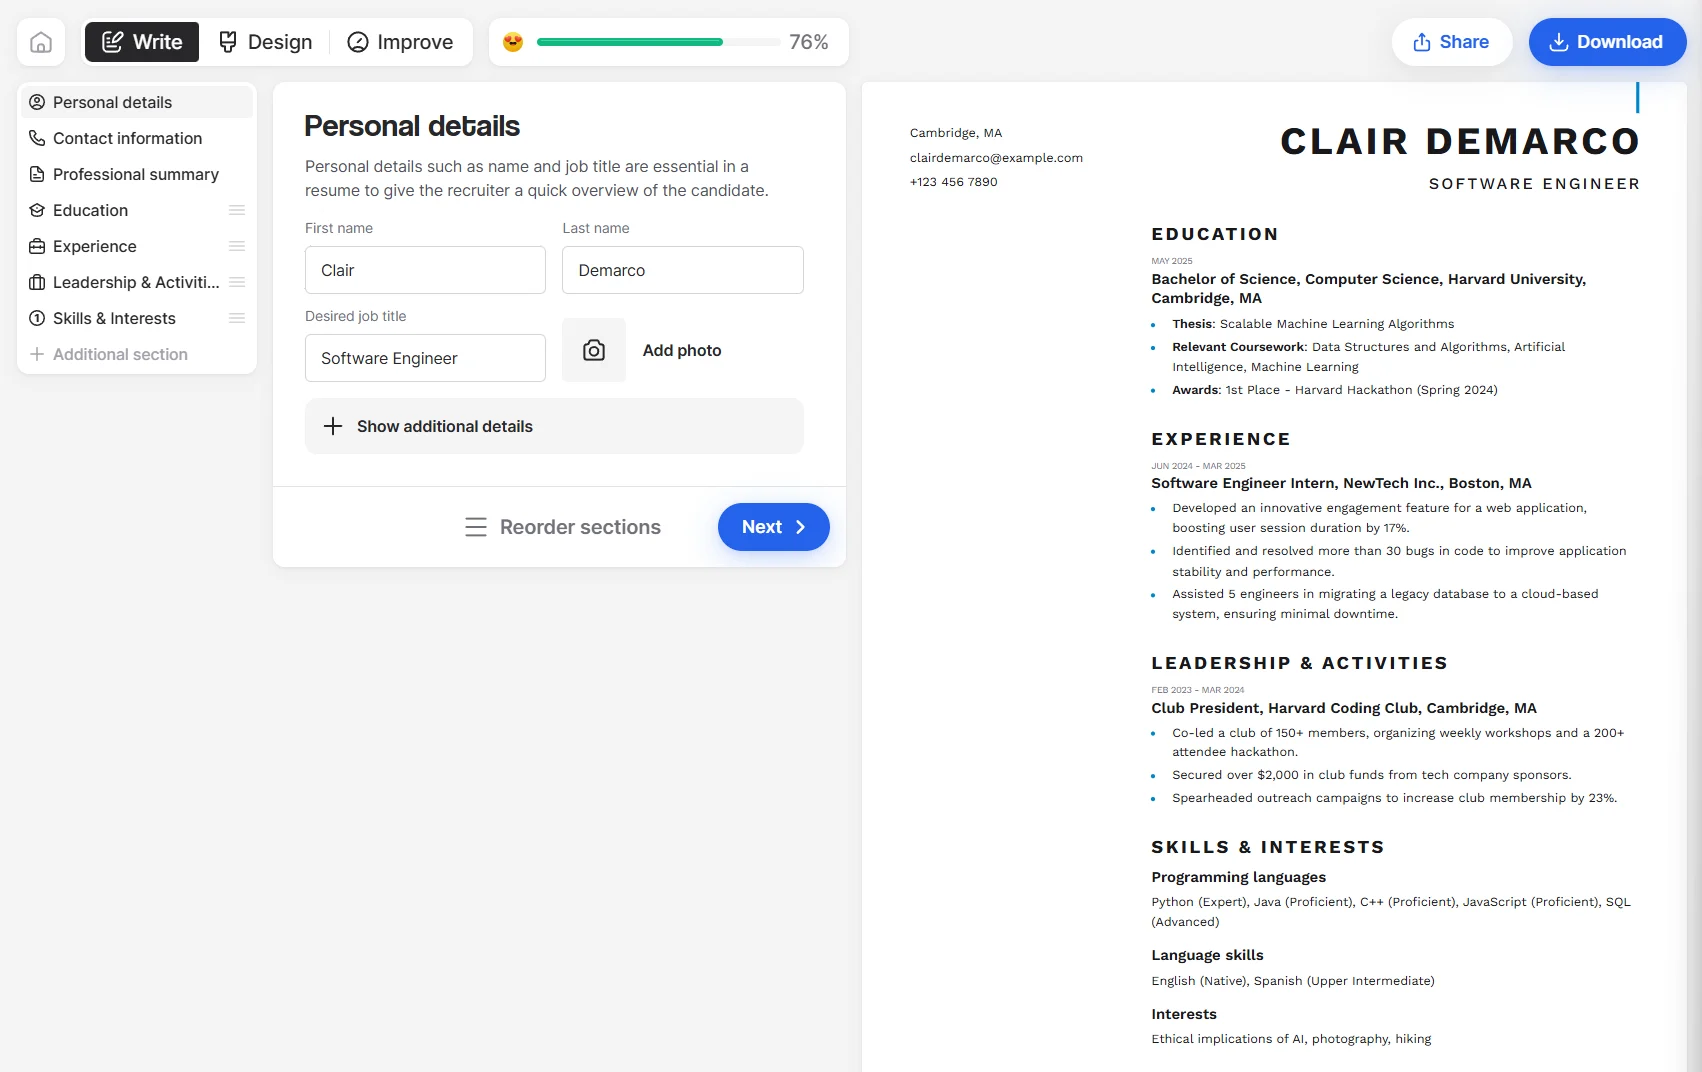Select the Write tab

141,41
